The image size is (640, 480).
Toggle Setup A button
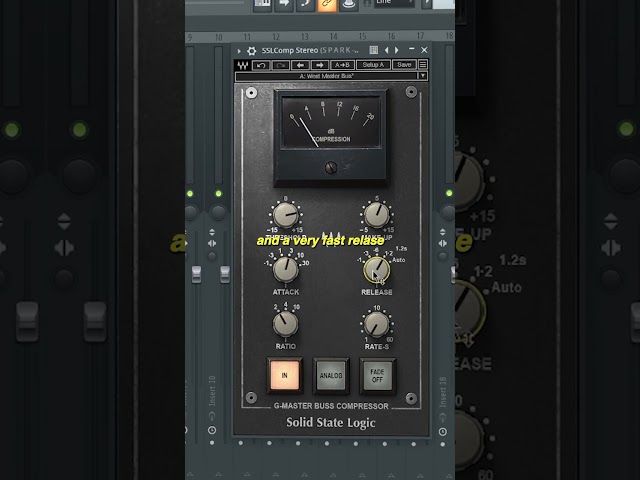(x=373, y=65)
